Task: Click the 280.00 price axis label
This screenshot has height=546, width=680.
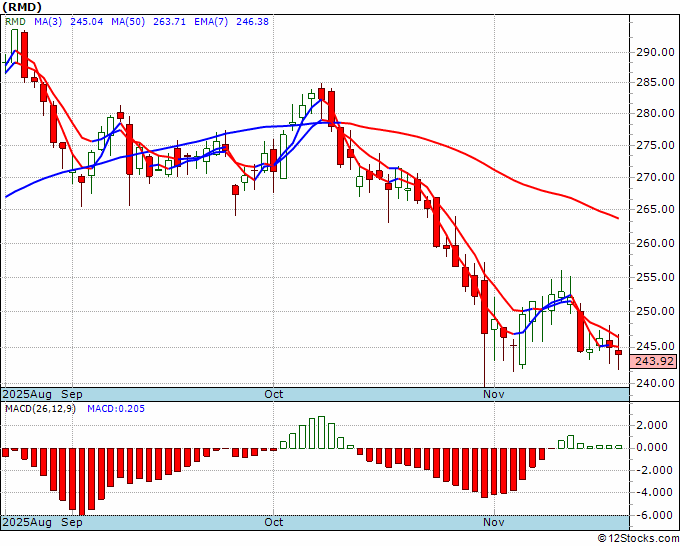Action: point(655,113)
